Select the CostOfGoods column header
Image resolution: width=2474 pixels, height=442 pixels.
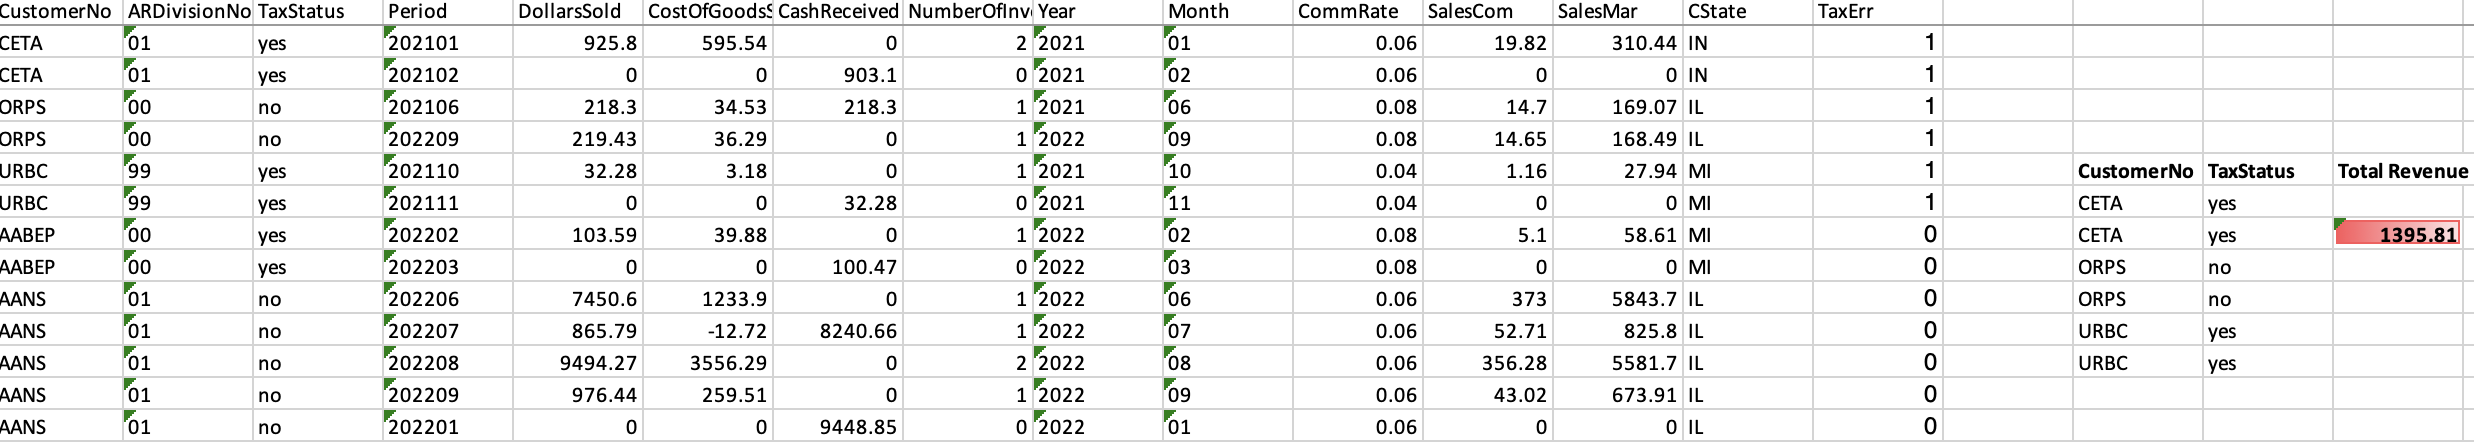click(x=709, y=12)
